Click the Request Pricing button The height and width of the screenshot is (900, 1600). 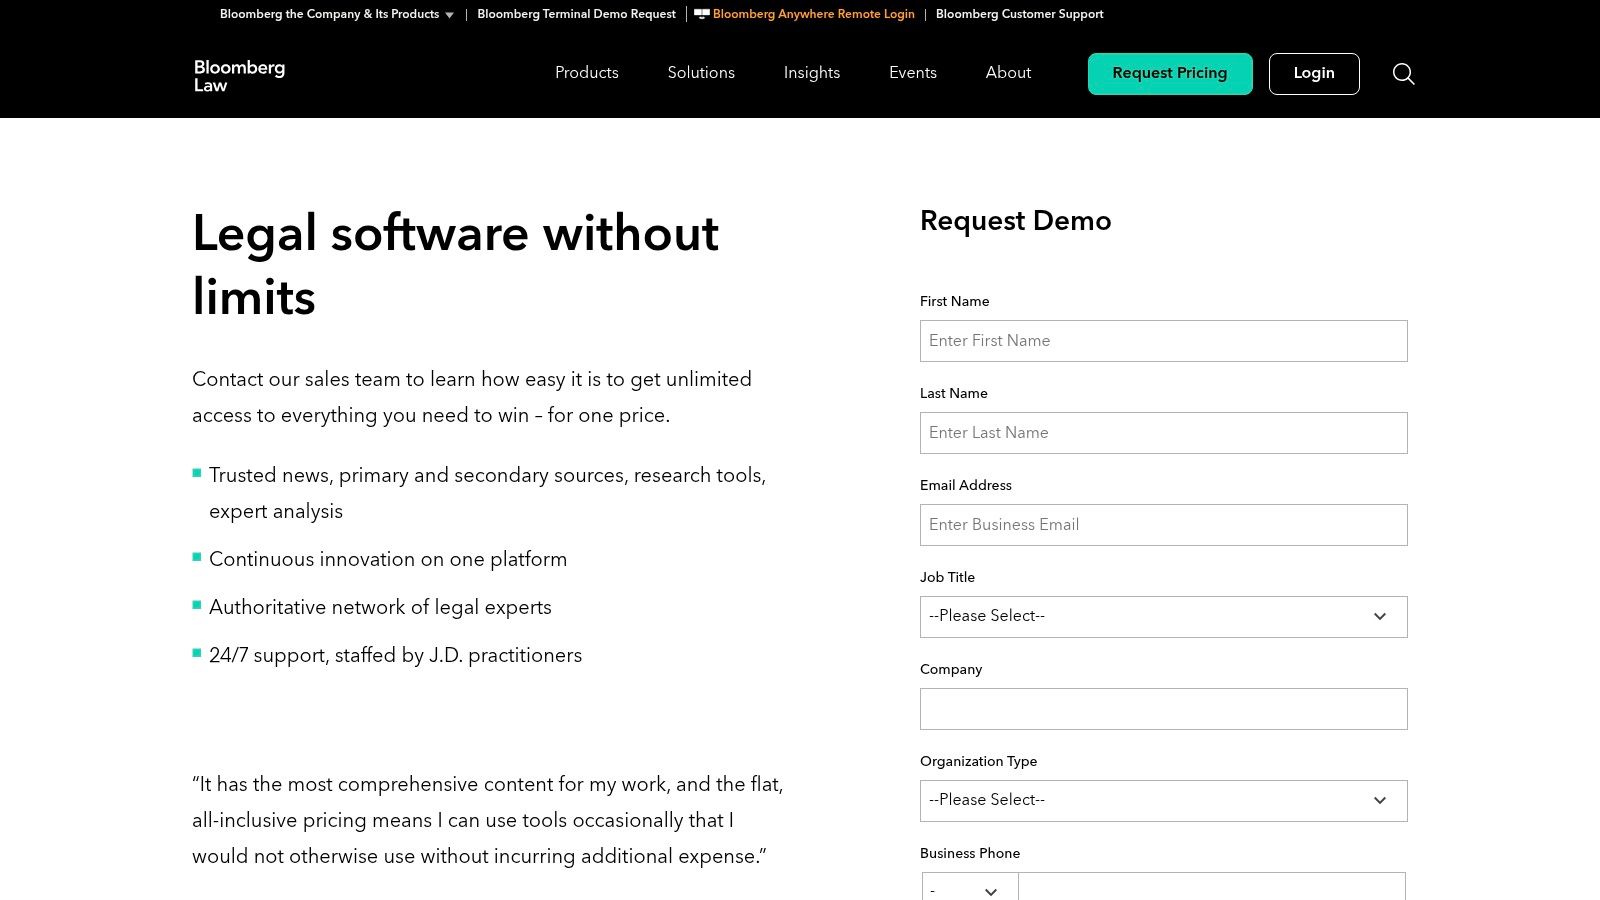click(x=1169, y=74)
